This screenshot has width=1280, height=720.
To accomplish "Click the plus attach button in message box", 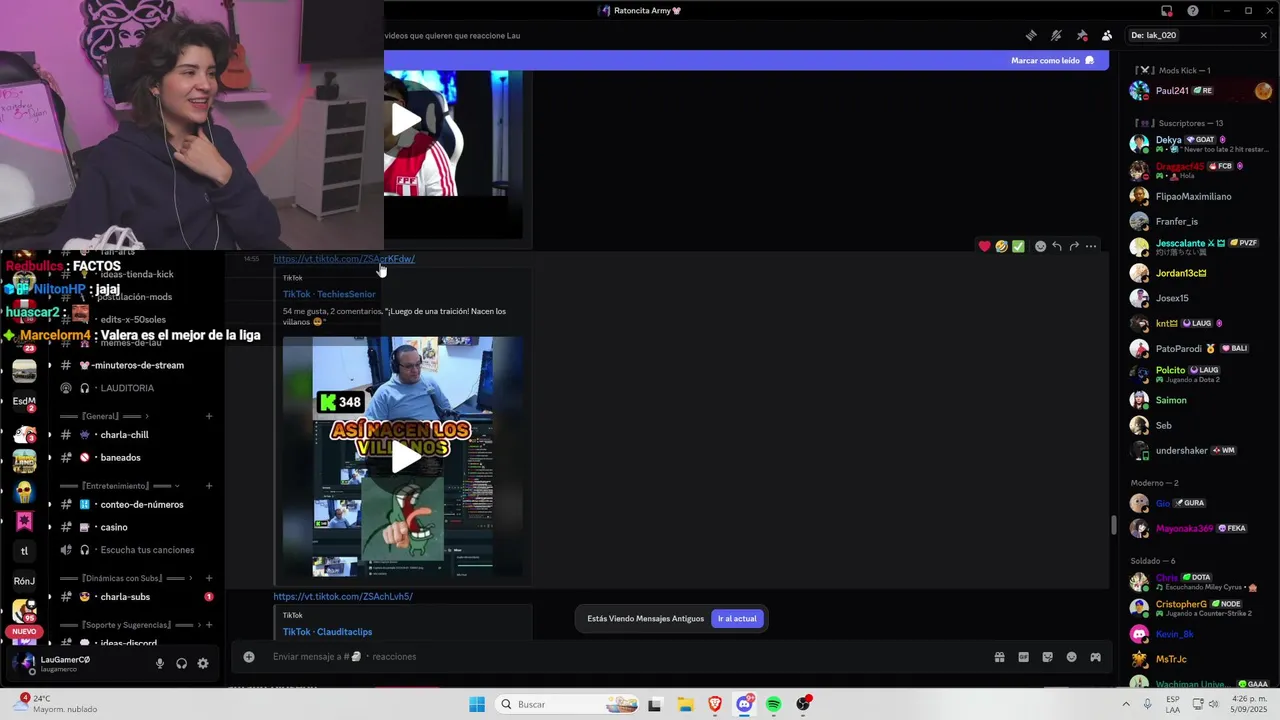I will 249,657.
